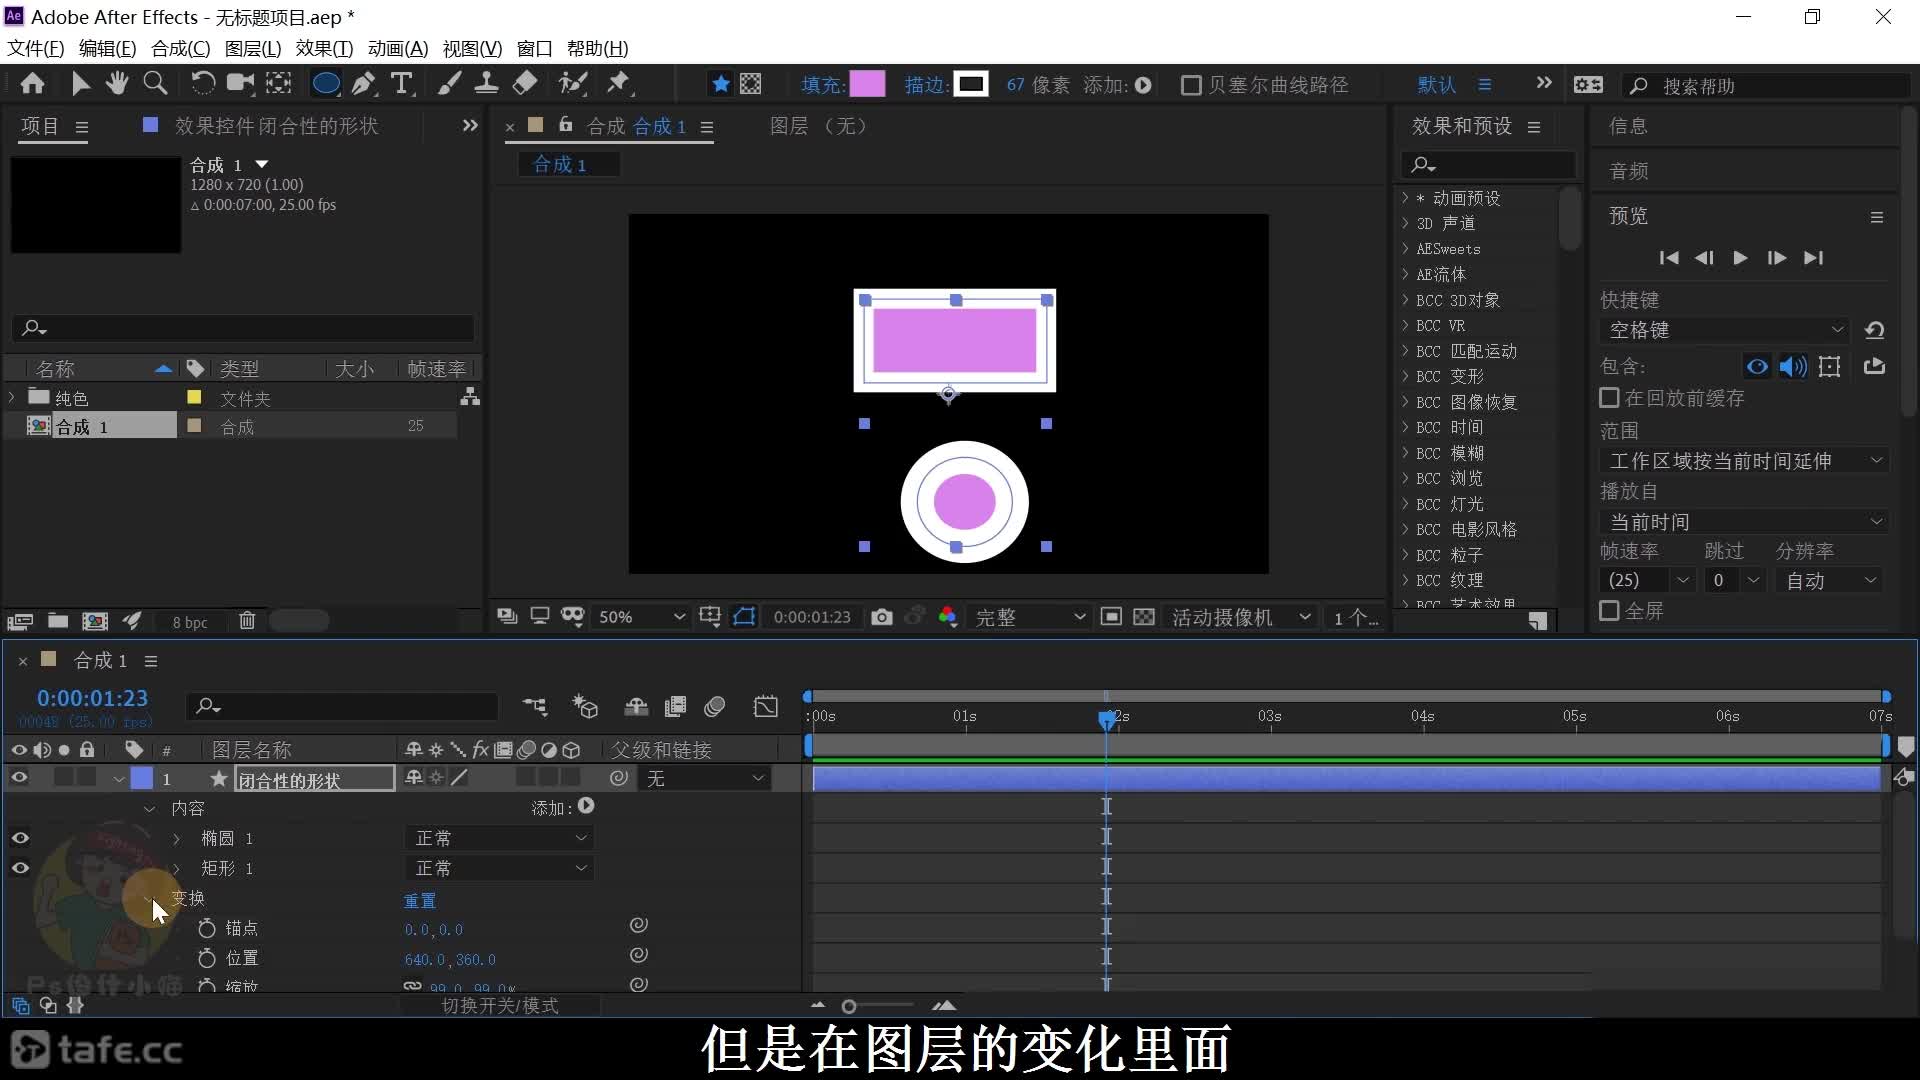Screen dimensions: 1920x1080
Task: Click 重置 transform reset link
Action: click(x=420, y=900)
